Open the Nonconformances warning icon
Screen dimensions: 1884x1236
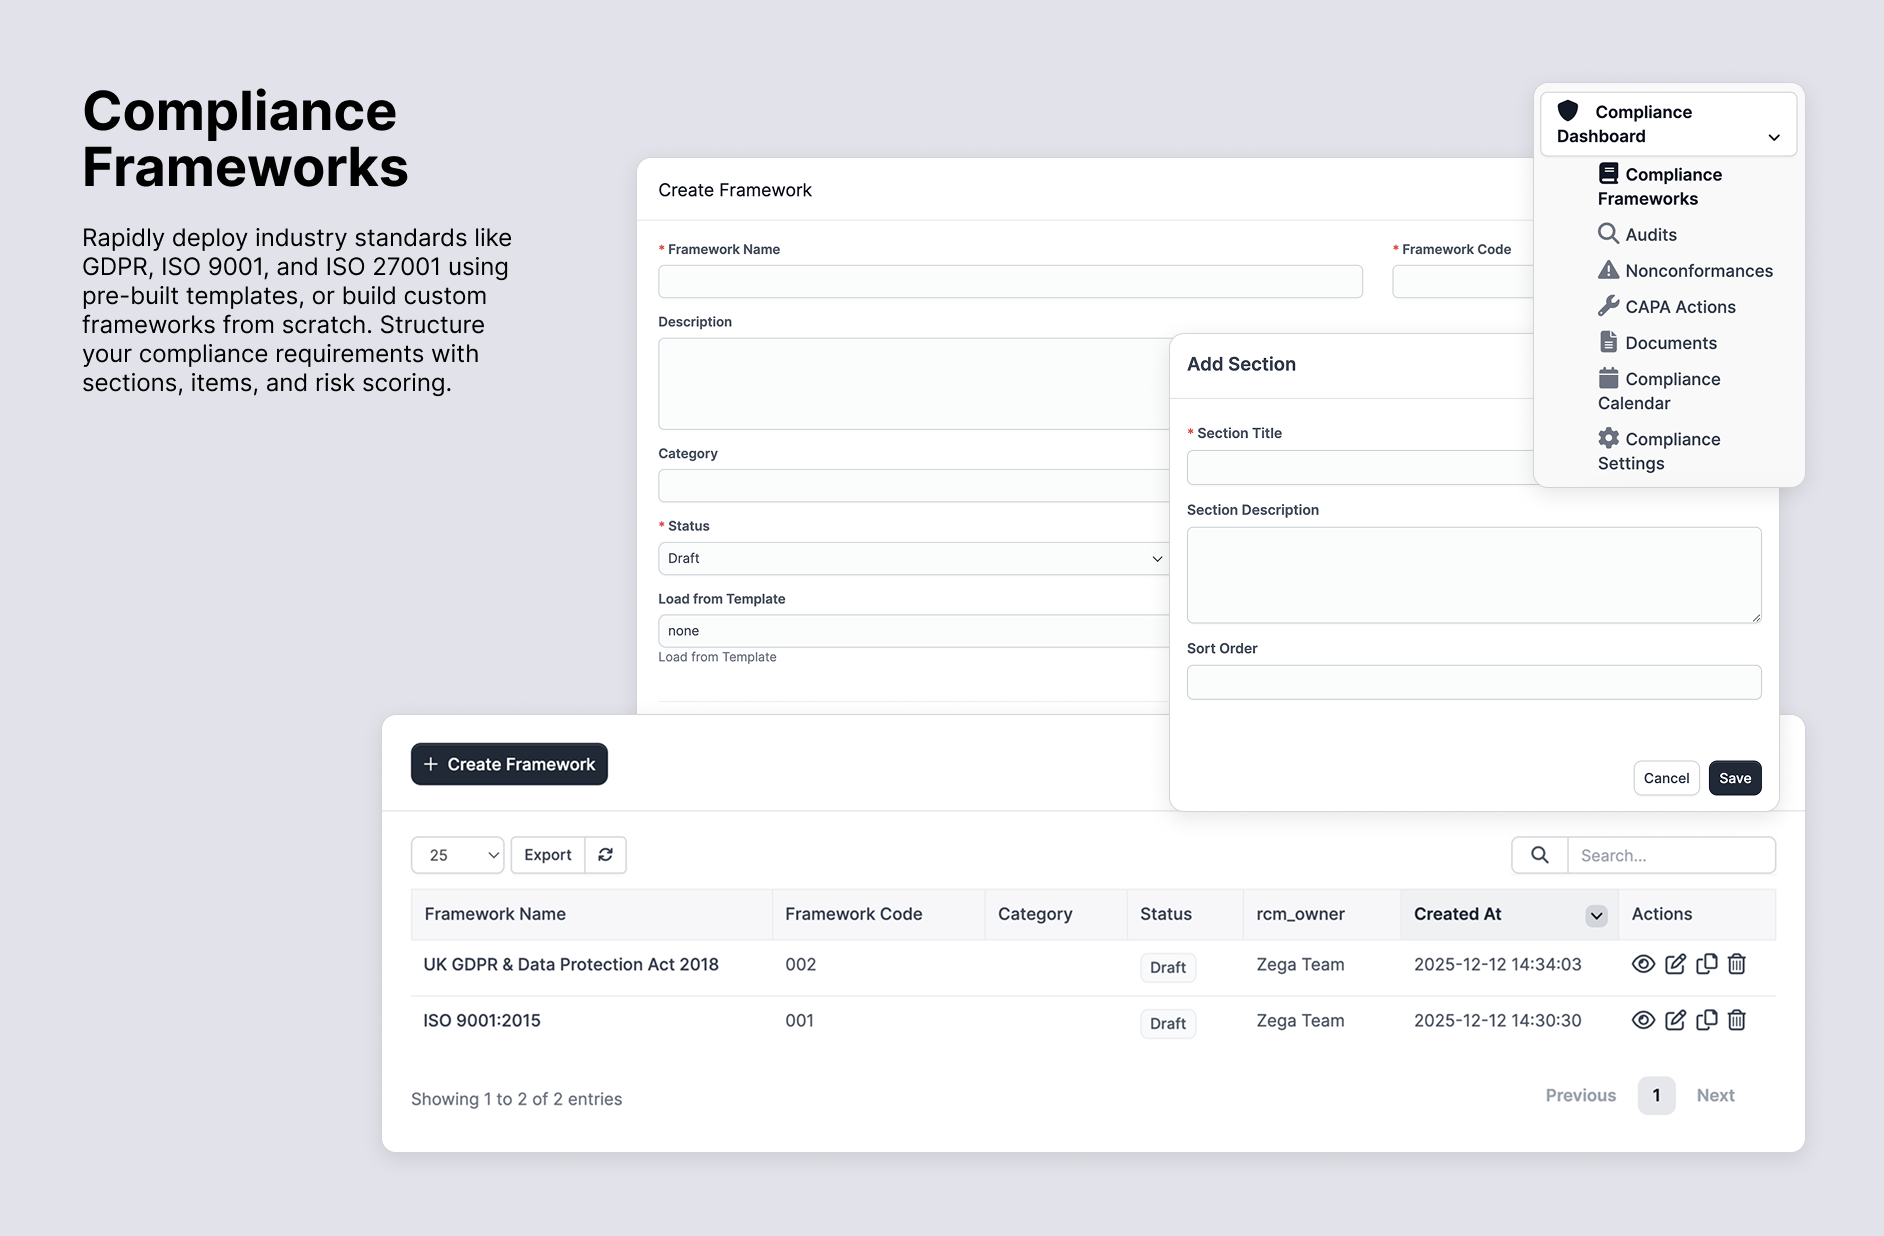click(1609, 269)
